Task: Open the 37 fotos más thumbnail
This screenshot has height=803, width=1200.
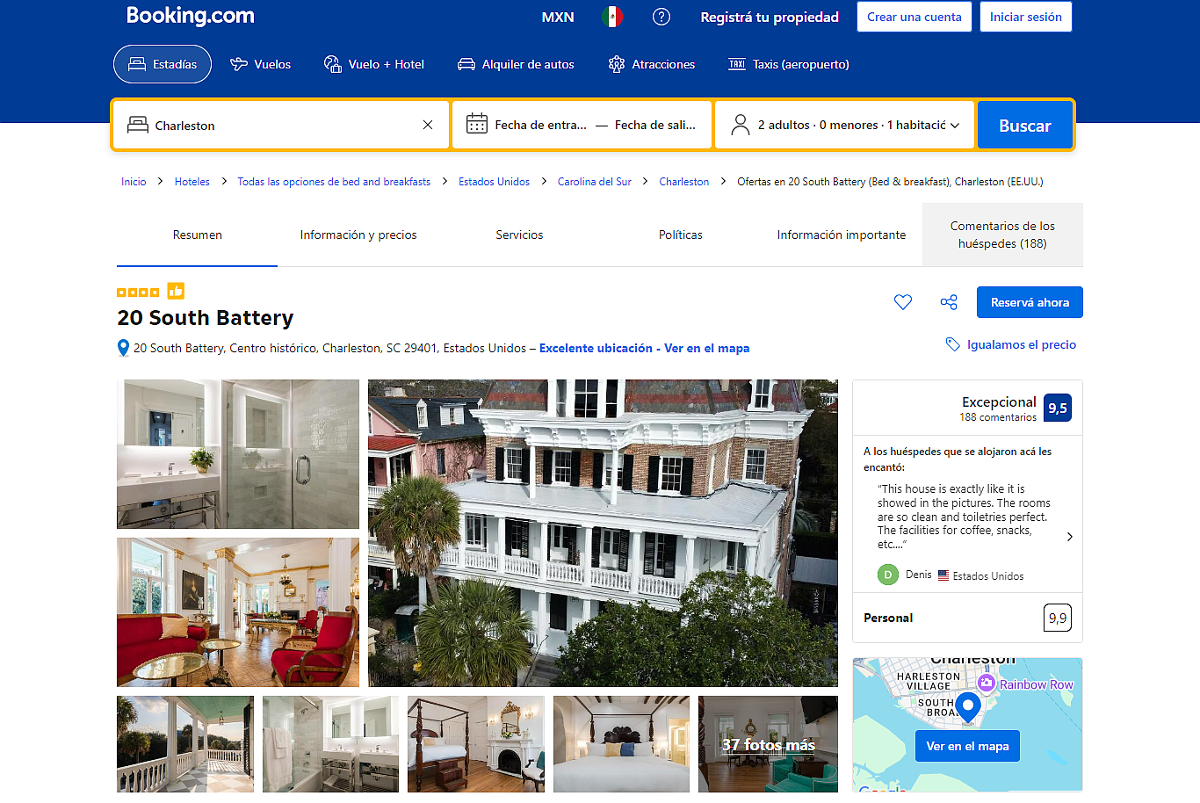Action: [768, 744]
